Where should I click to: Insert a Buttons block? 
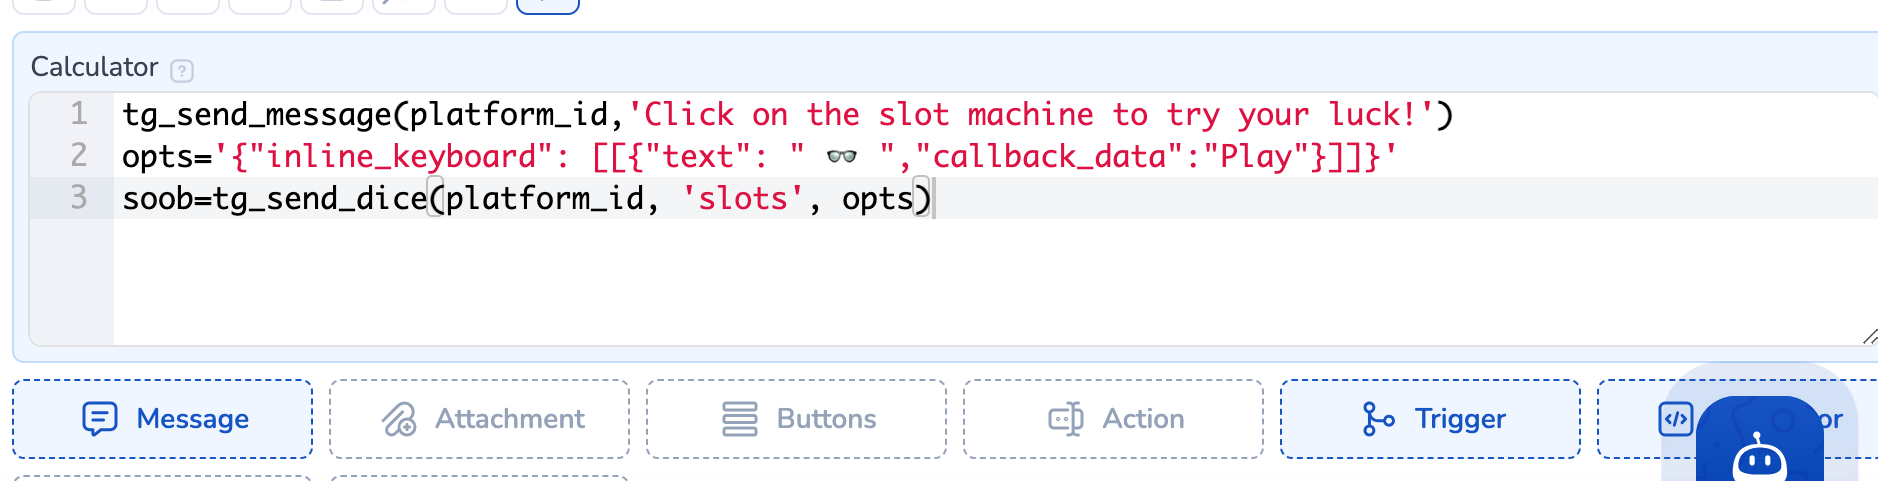796,419
